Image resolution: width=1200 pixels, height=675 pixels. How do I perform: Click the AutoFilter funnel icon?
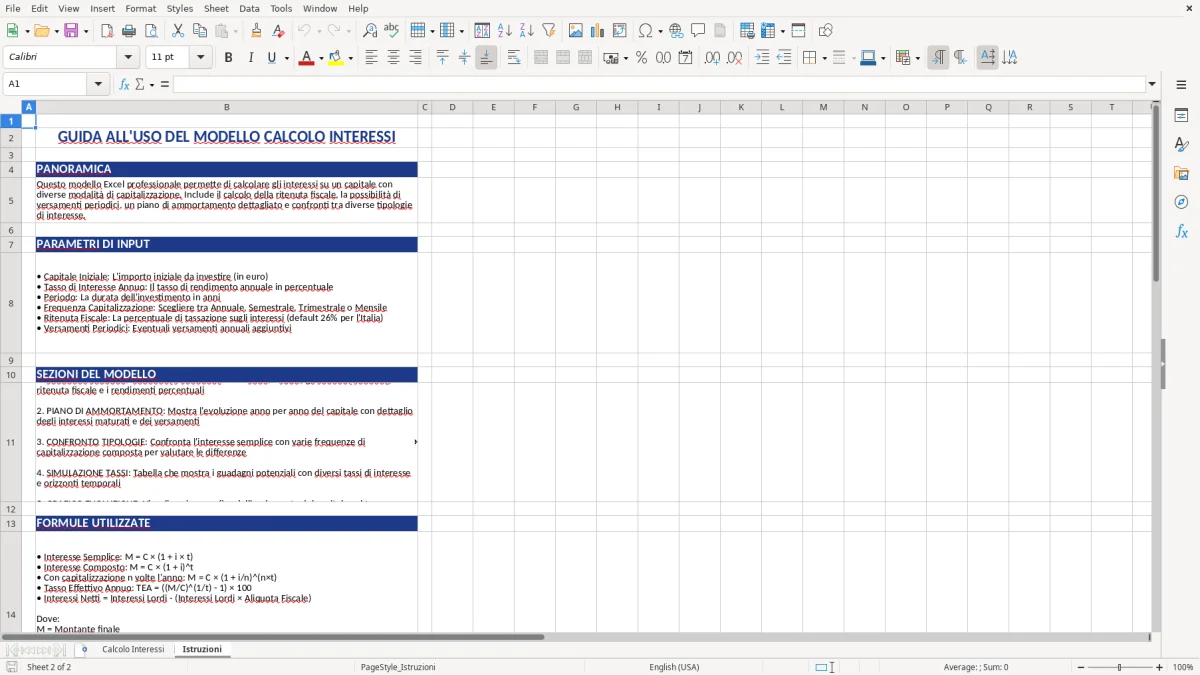click(x=549, y=31)
